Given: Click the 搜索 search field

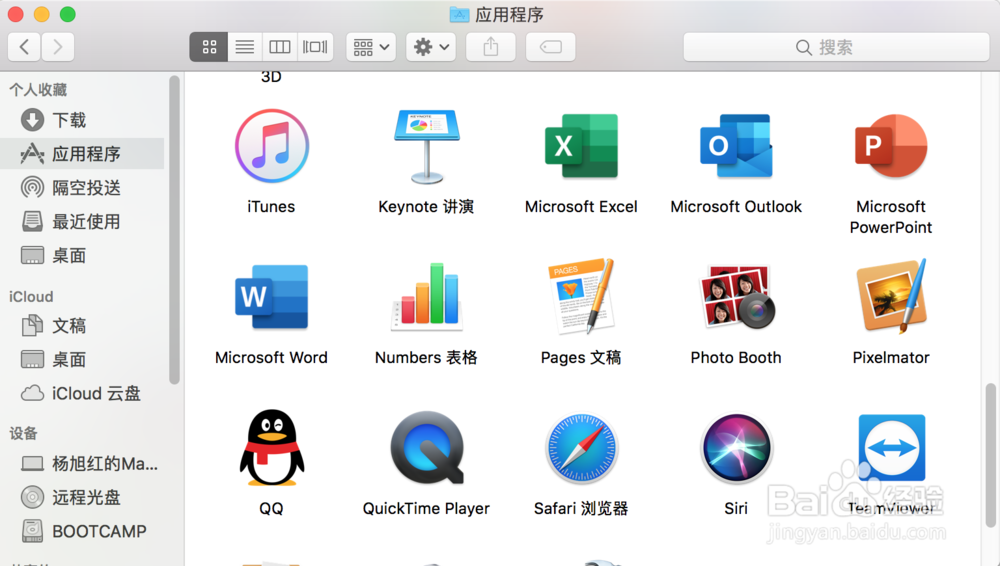Looking at the screenshot, I should [836, 47].
